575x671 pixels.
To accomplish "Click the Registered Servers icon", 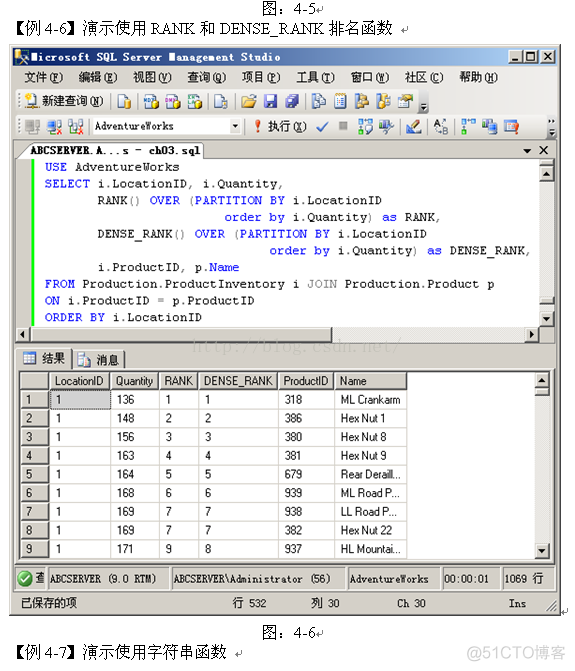I will click(318, 101).
